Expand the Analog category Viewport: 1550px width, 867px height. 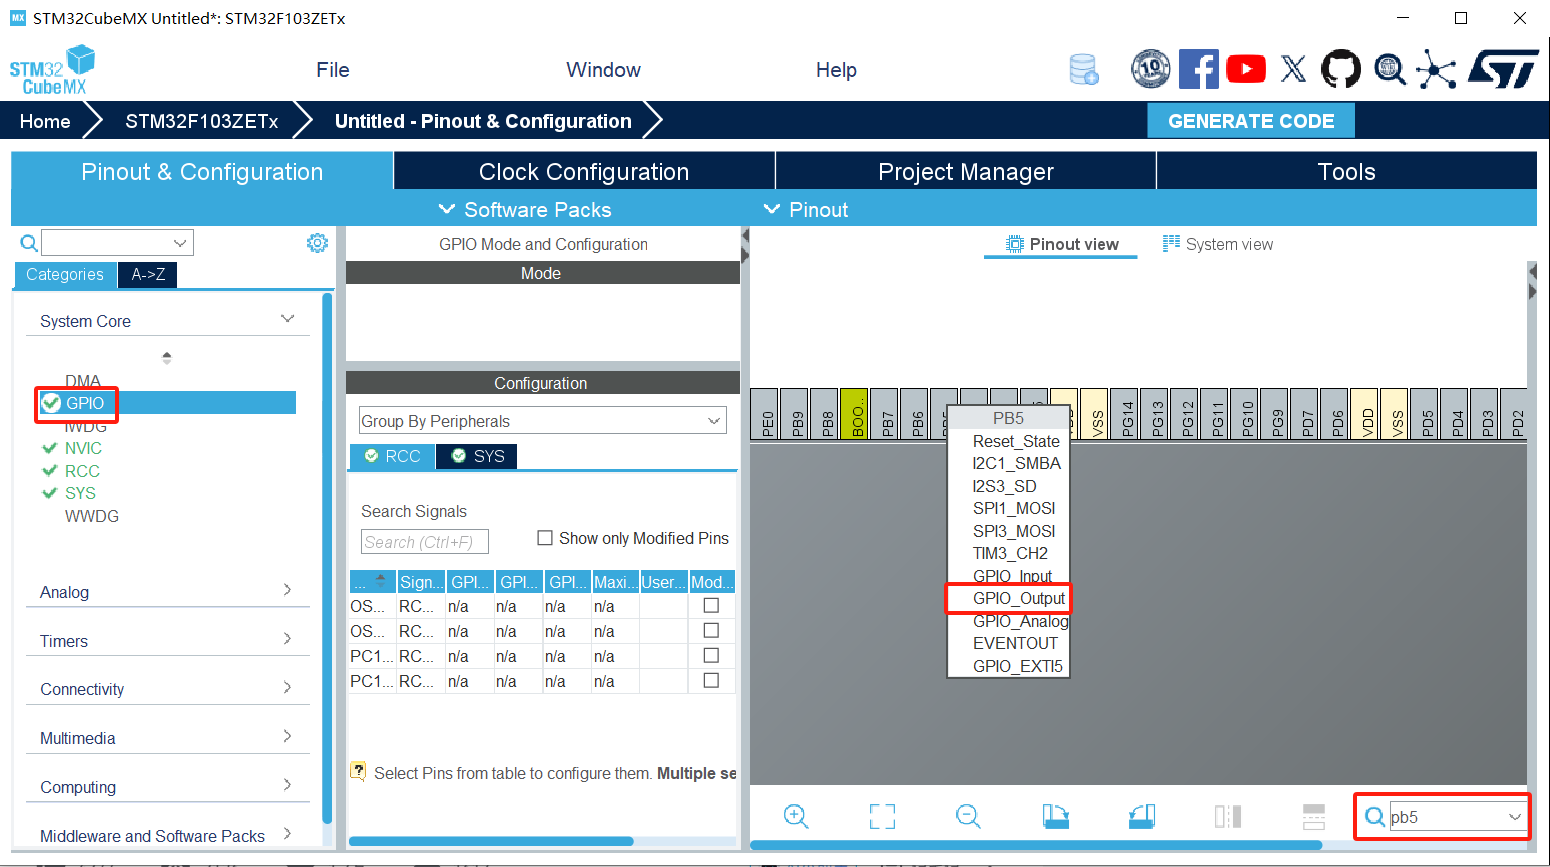(287, 590)
